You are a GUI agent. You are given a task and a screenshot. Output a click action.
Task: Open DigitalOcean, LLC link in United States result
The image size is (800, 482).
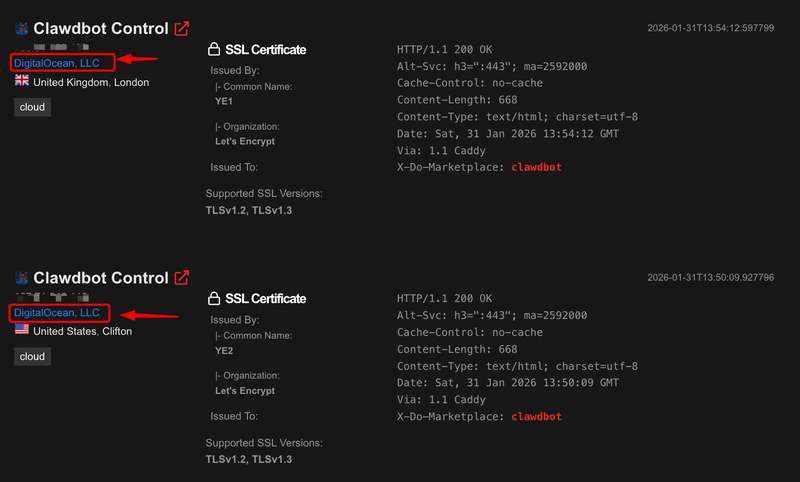click(57, 313)
